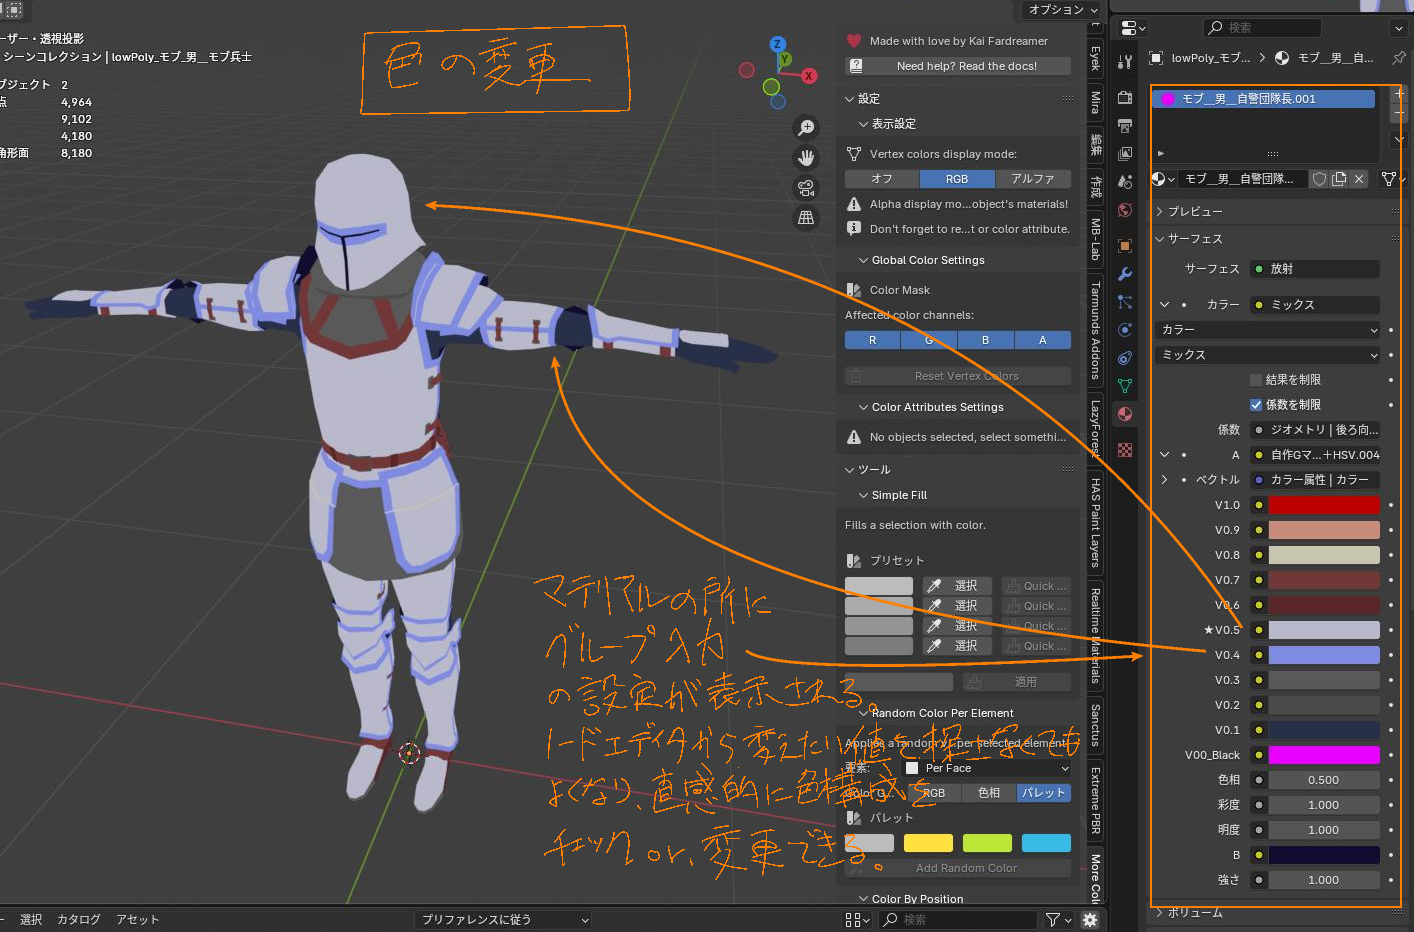
Task: Click the properties search field
Action: 1262,28
